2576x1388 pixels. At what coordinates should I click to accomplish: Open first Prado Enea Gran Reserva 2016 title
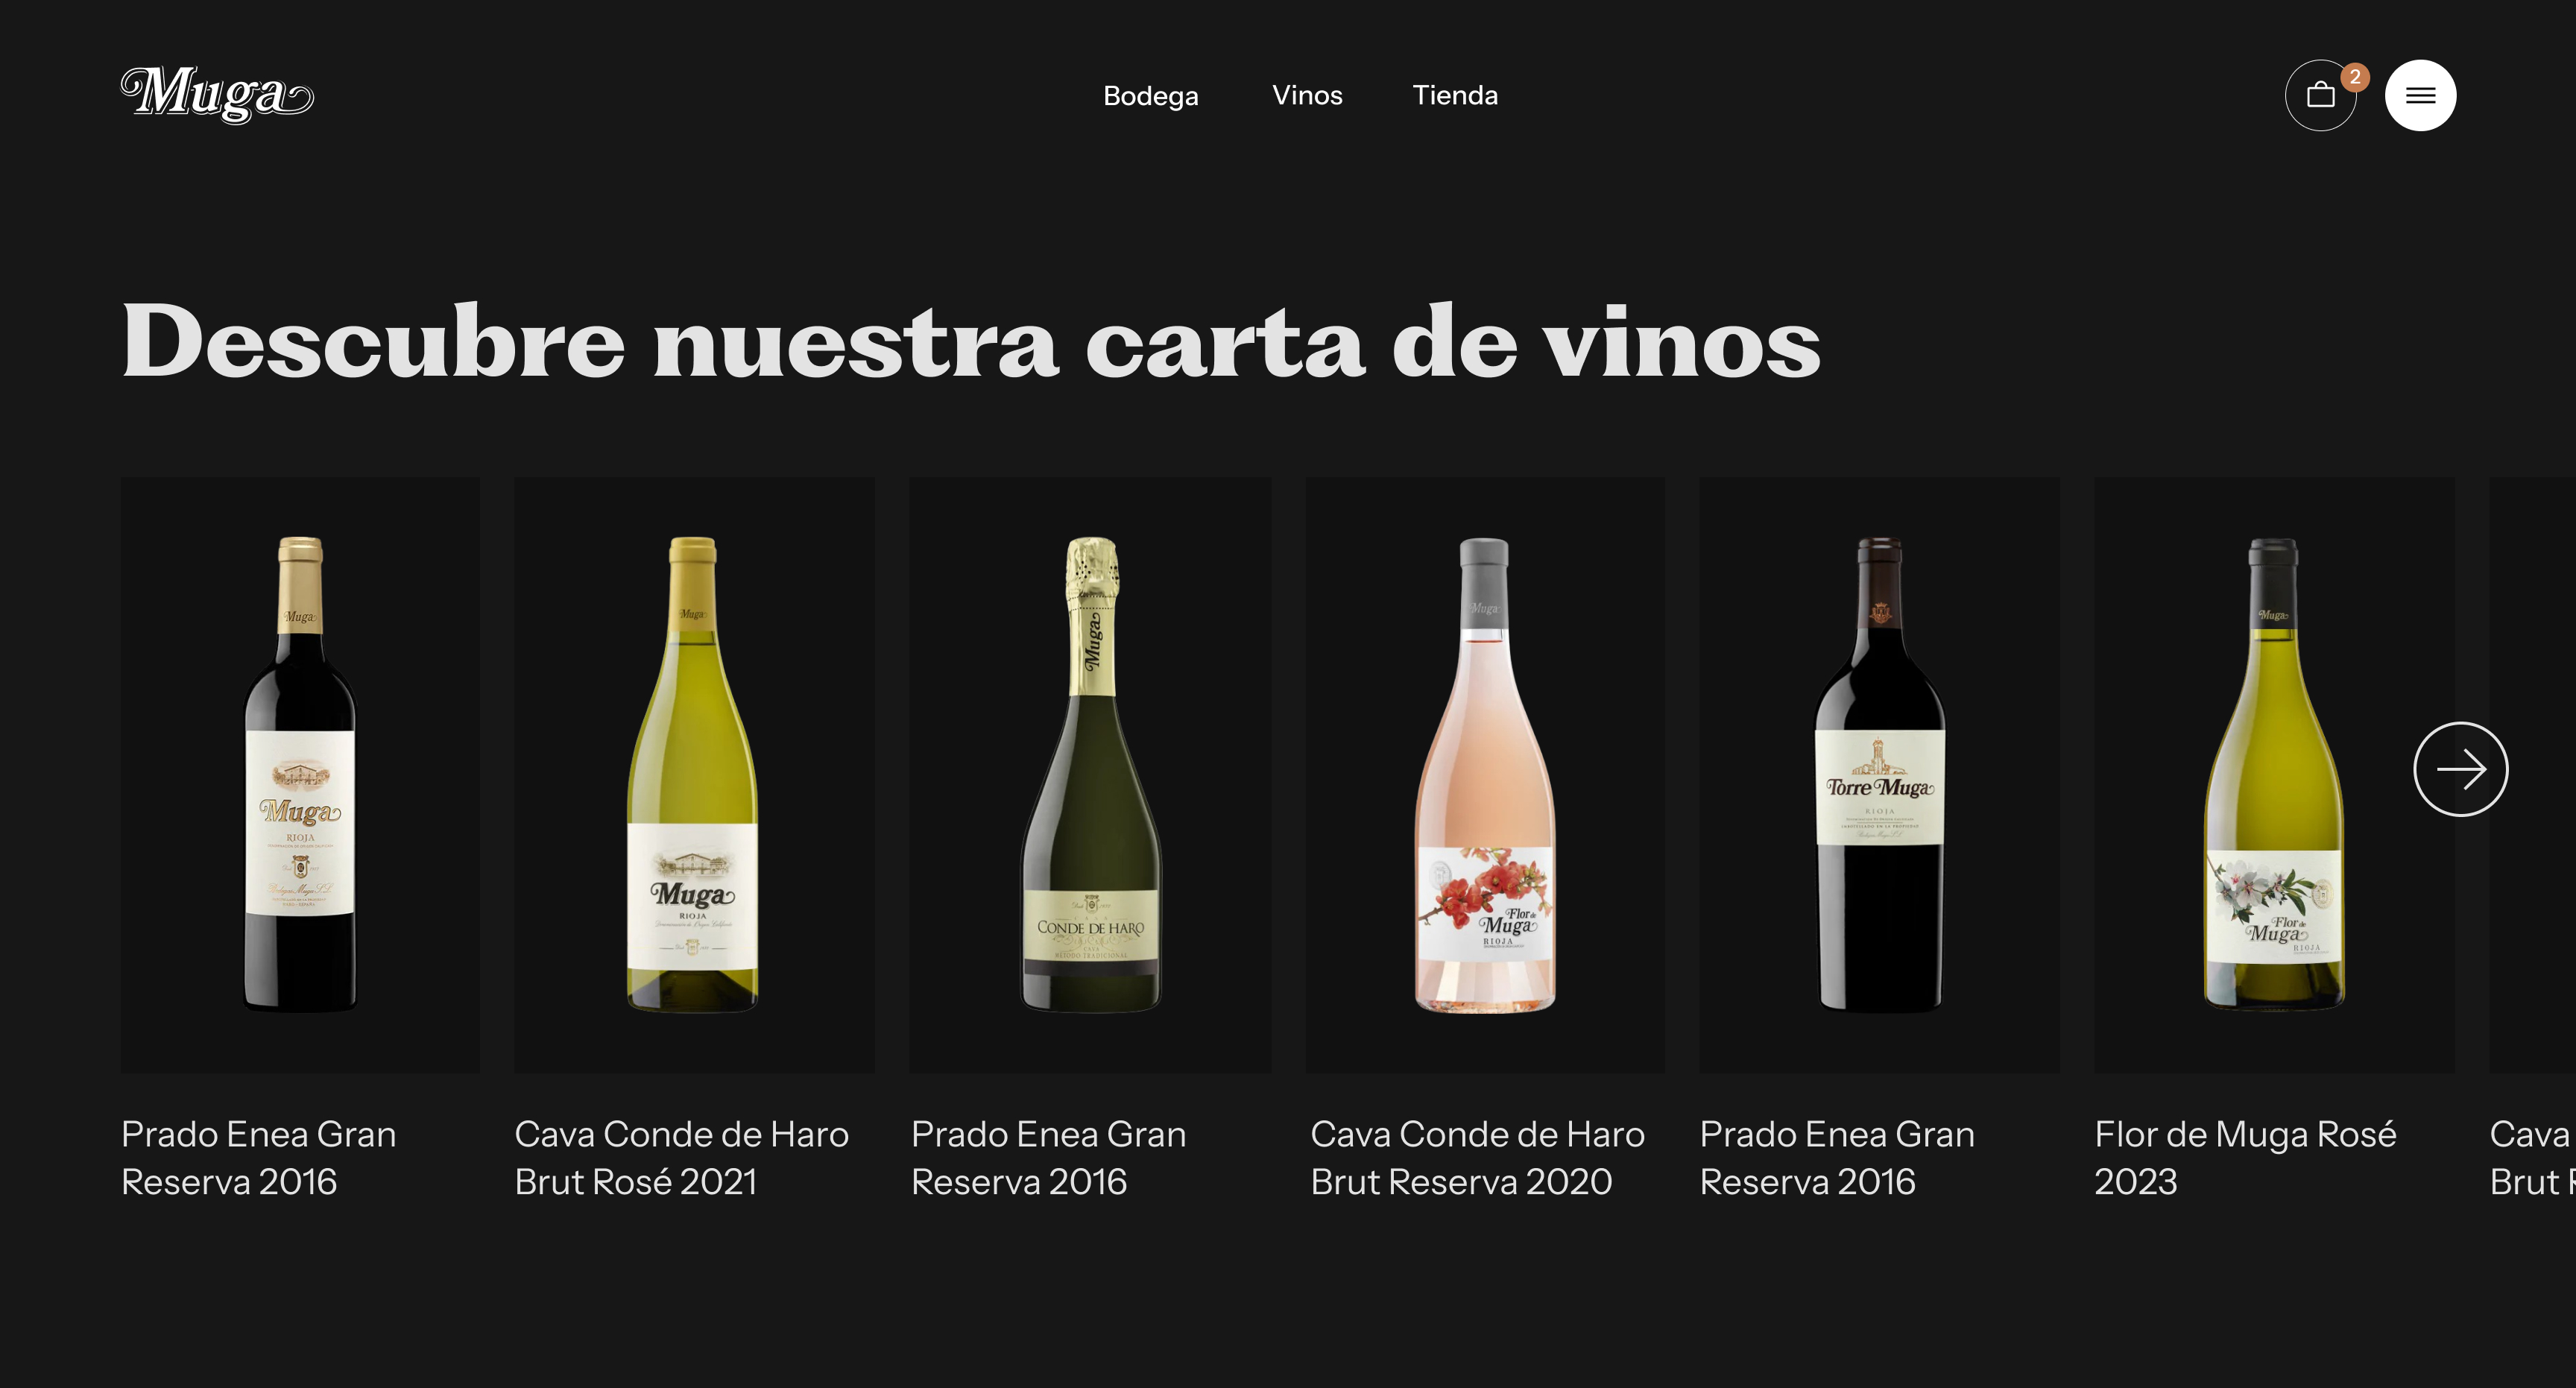pyautogui.click(x=259, y=1158)
